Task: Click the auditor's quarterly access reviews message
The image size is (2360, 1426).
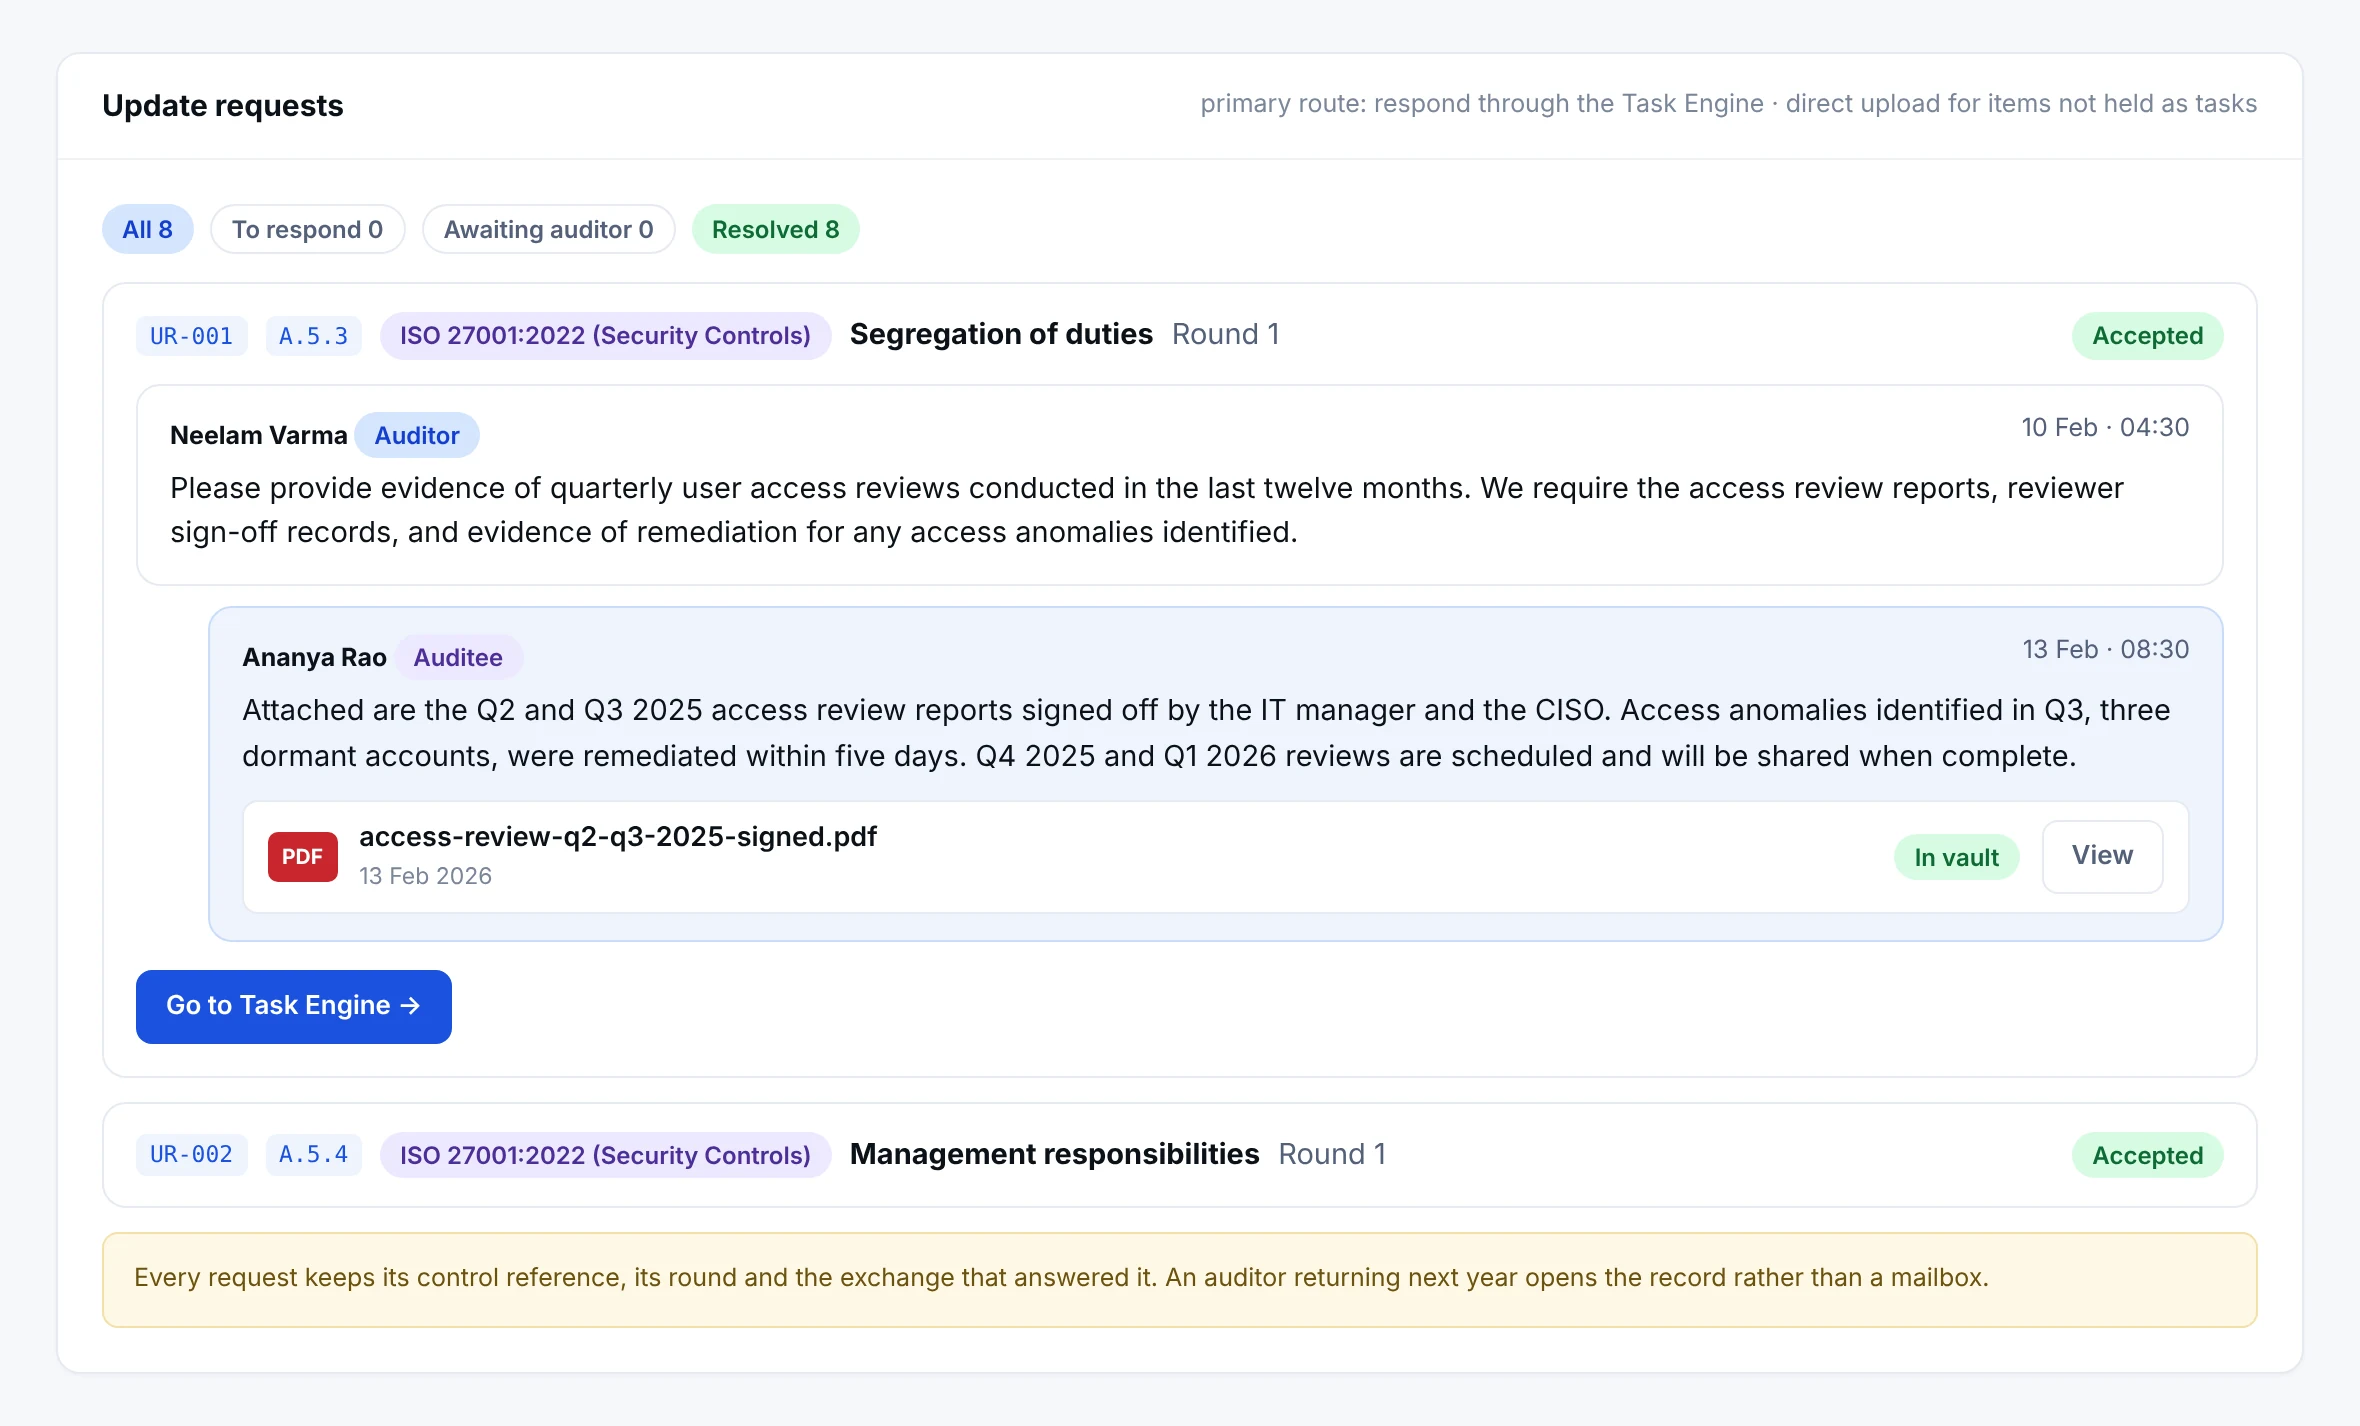Action: coord(1146,510)
